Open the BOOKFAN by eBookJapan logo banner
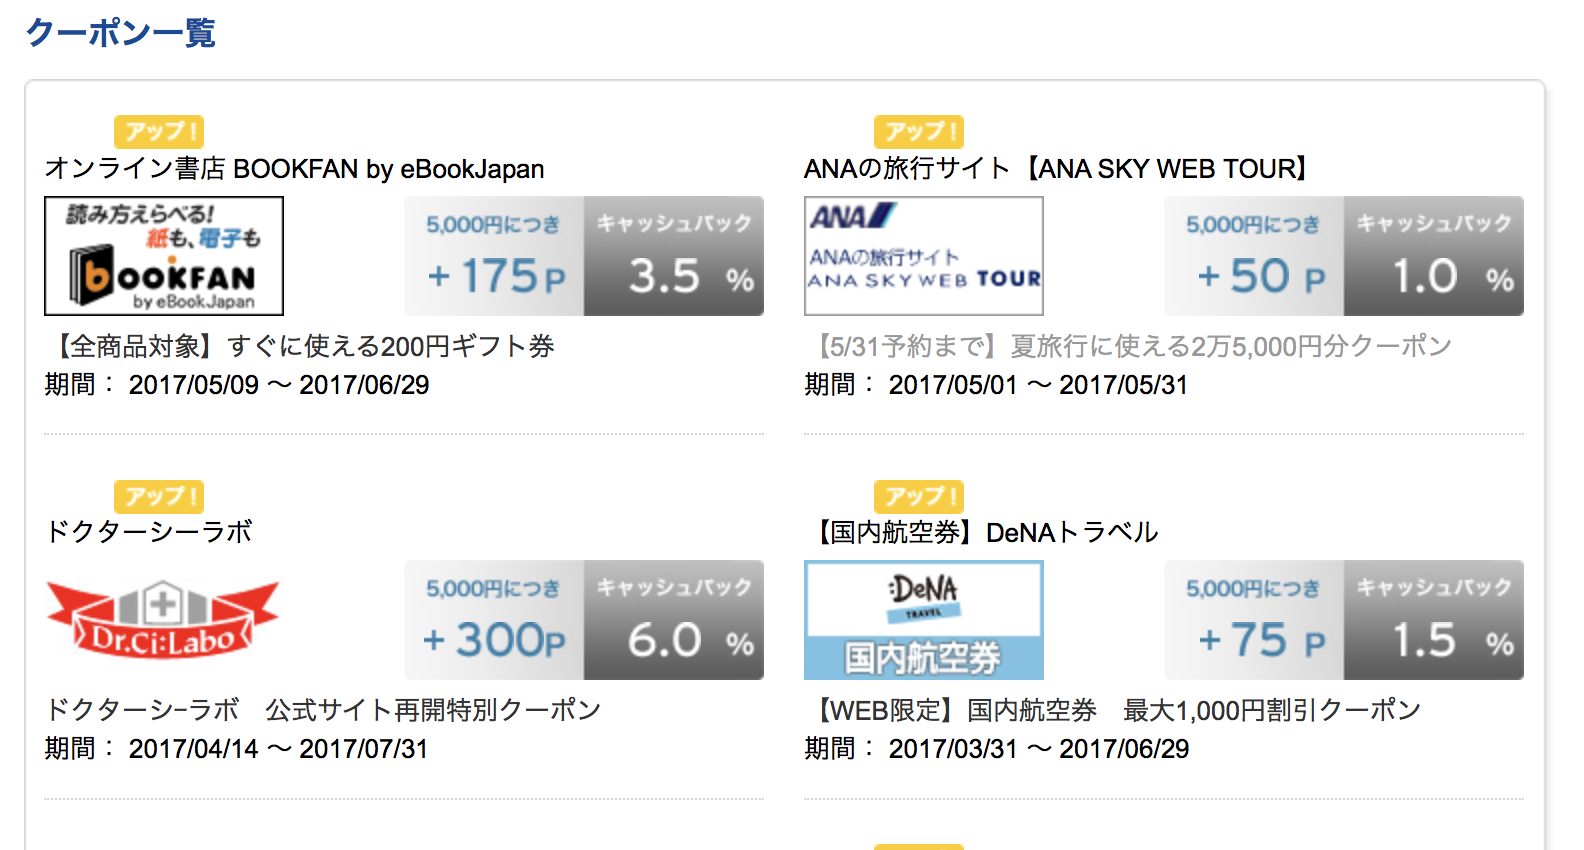The width and height of the screenshot is (1584, 850). 164,256
